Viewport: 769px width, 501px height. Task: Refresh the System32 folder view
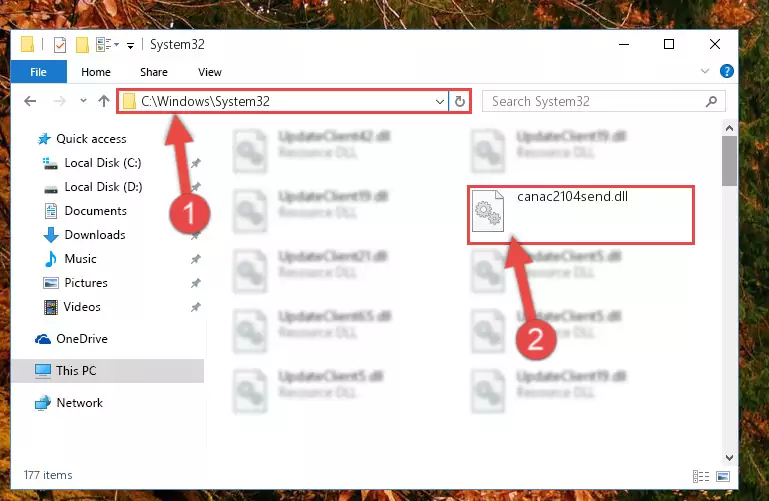tap(460, 101)
